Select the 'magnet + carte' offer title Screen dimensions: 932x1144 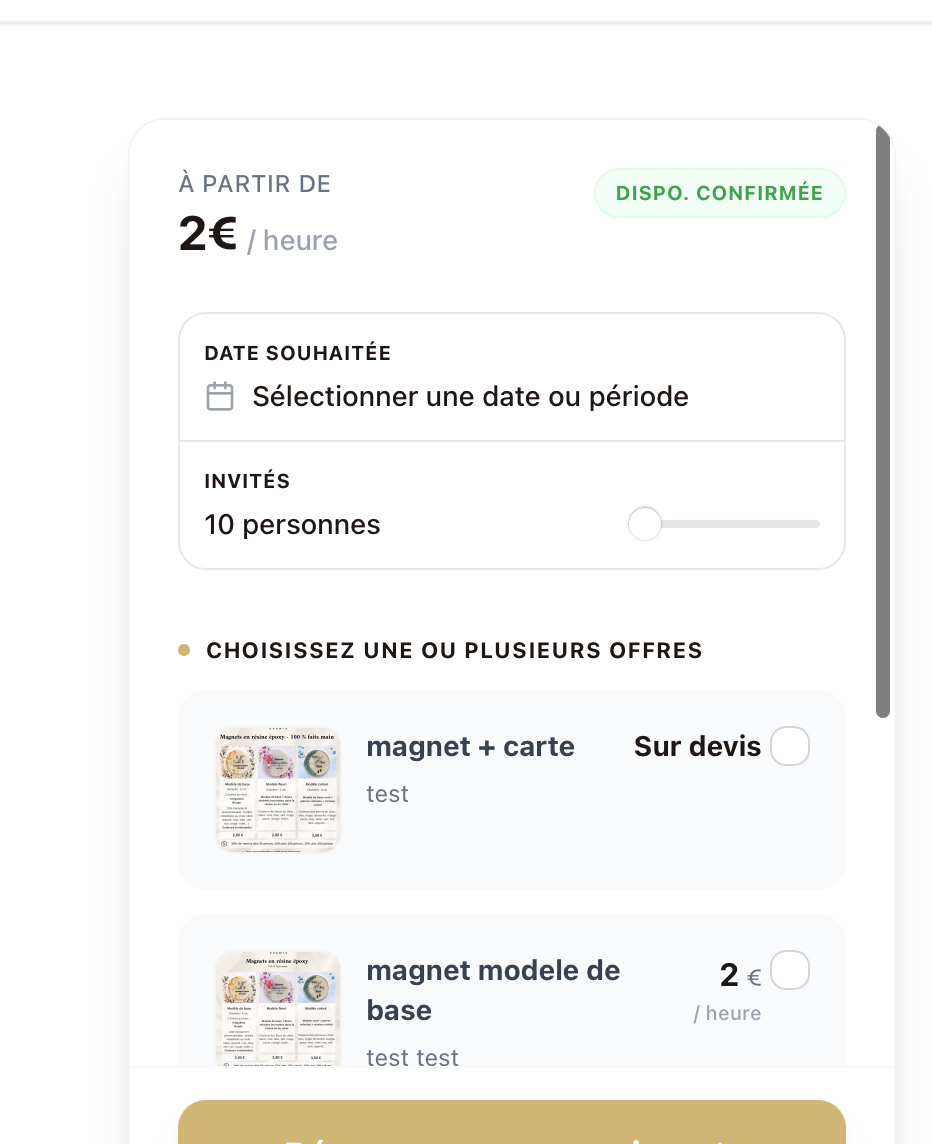470,746
